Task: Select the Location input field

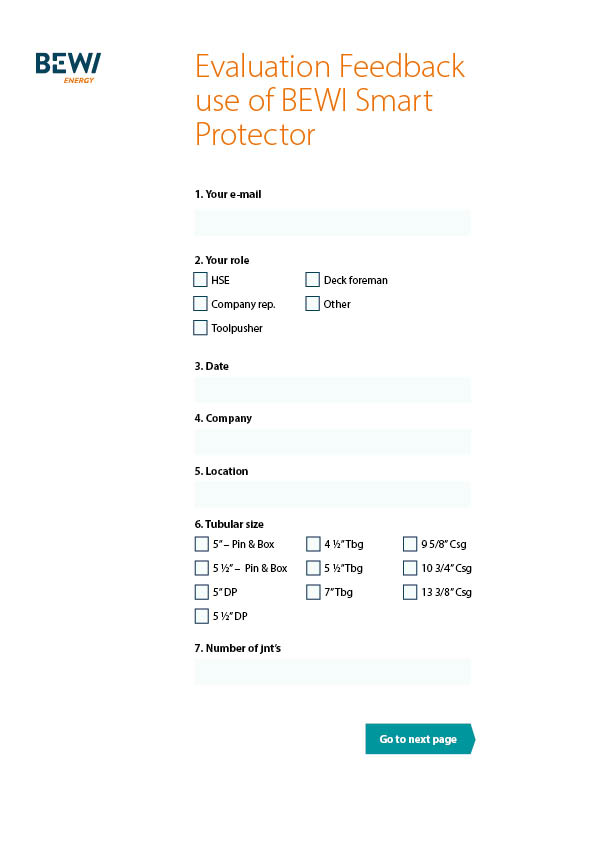Action: [x=332, y=495]
